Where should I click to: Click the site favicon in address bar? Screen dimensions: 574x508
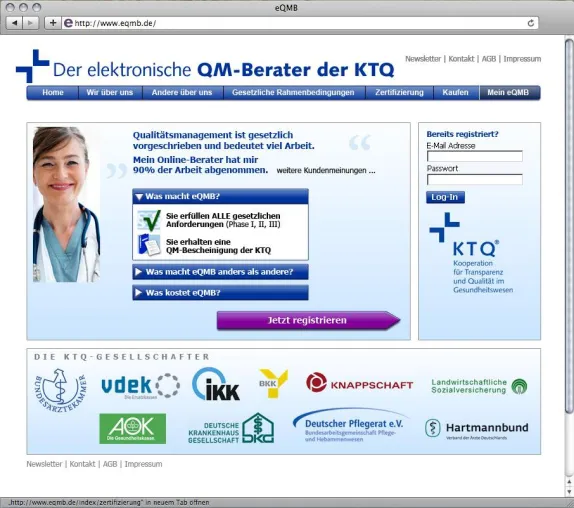coord(68,23)
